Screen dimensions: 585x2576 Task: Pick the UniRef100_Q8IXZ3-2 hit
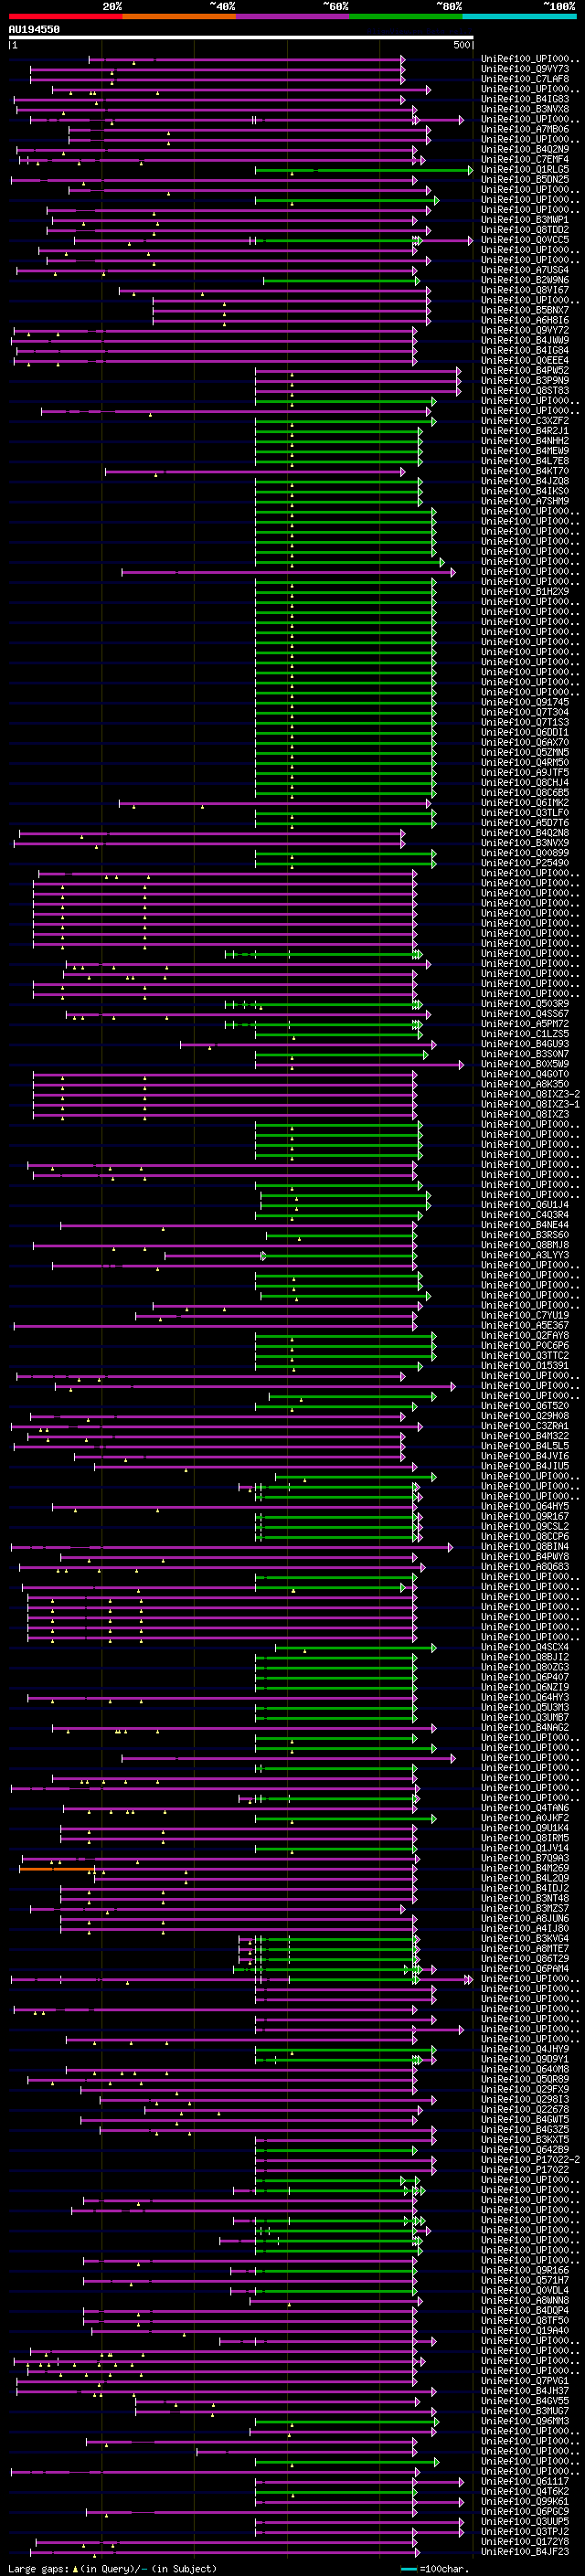tap(530, 1094)
